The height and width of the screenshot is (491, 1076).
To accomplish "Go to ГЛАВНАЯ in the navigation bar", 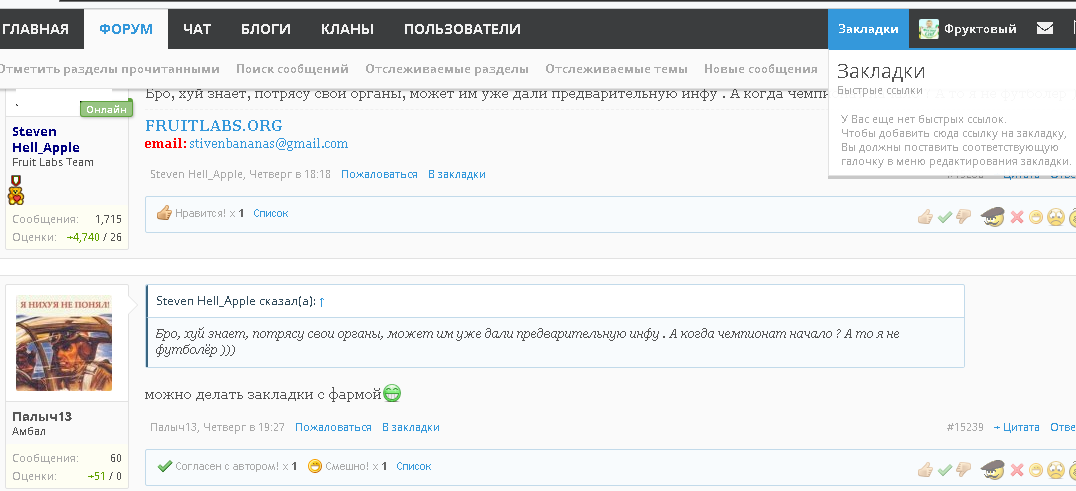I will (x=35, y=29).
